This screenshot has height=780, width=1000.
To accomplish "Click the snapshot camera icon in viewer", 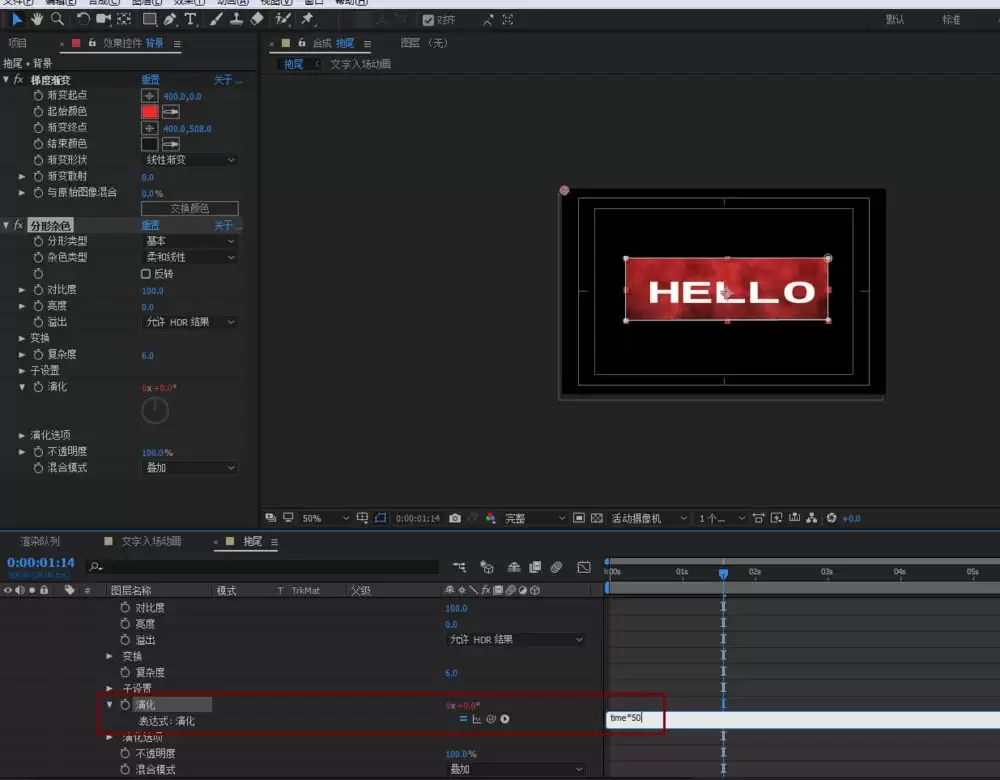I will pos(455,518).
